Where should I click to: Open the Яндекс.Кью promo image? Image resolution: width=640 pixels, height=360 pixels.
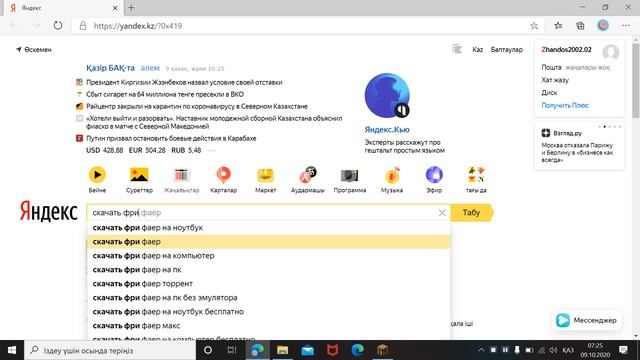pyautogui.click(x=387, y=96)
